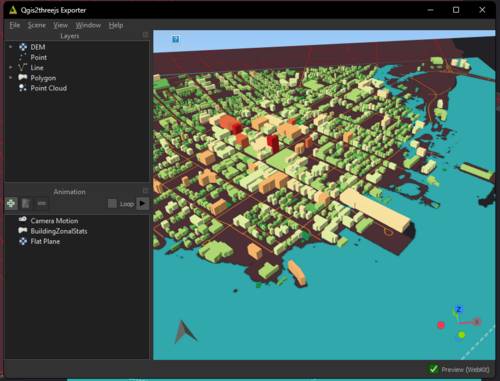This screenshot has height=381, width=500.
Task: Click the green dot on the navigation gizmo
Action: pyautogui.click(x=461, y=334)
